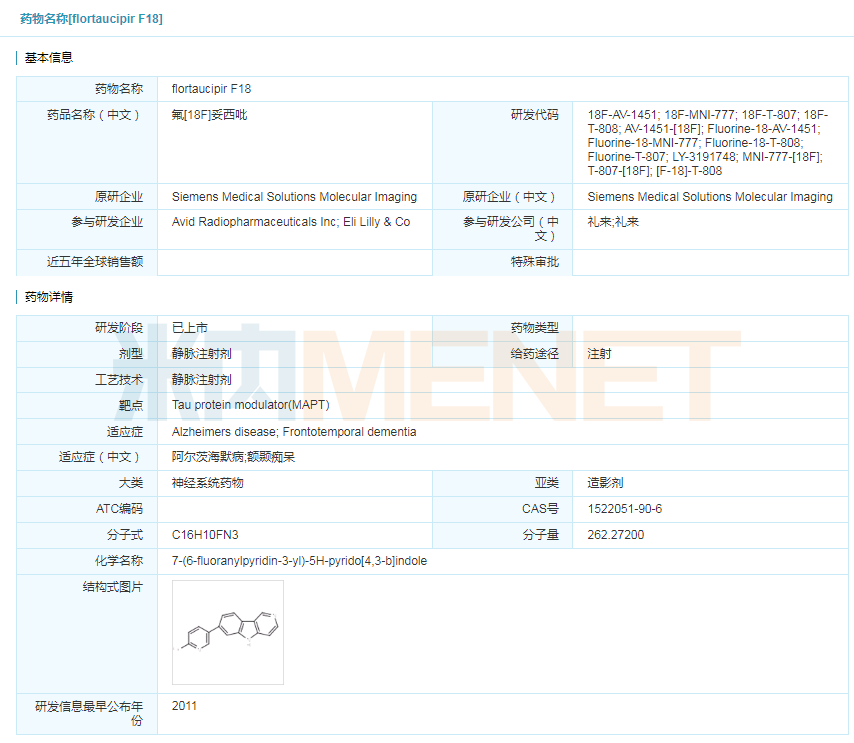Click the 靶点 label
The height and width of the screenshot is (743, 854).
[131, 405]
